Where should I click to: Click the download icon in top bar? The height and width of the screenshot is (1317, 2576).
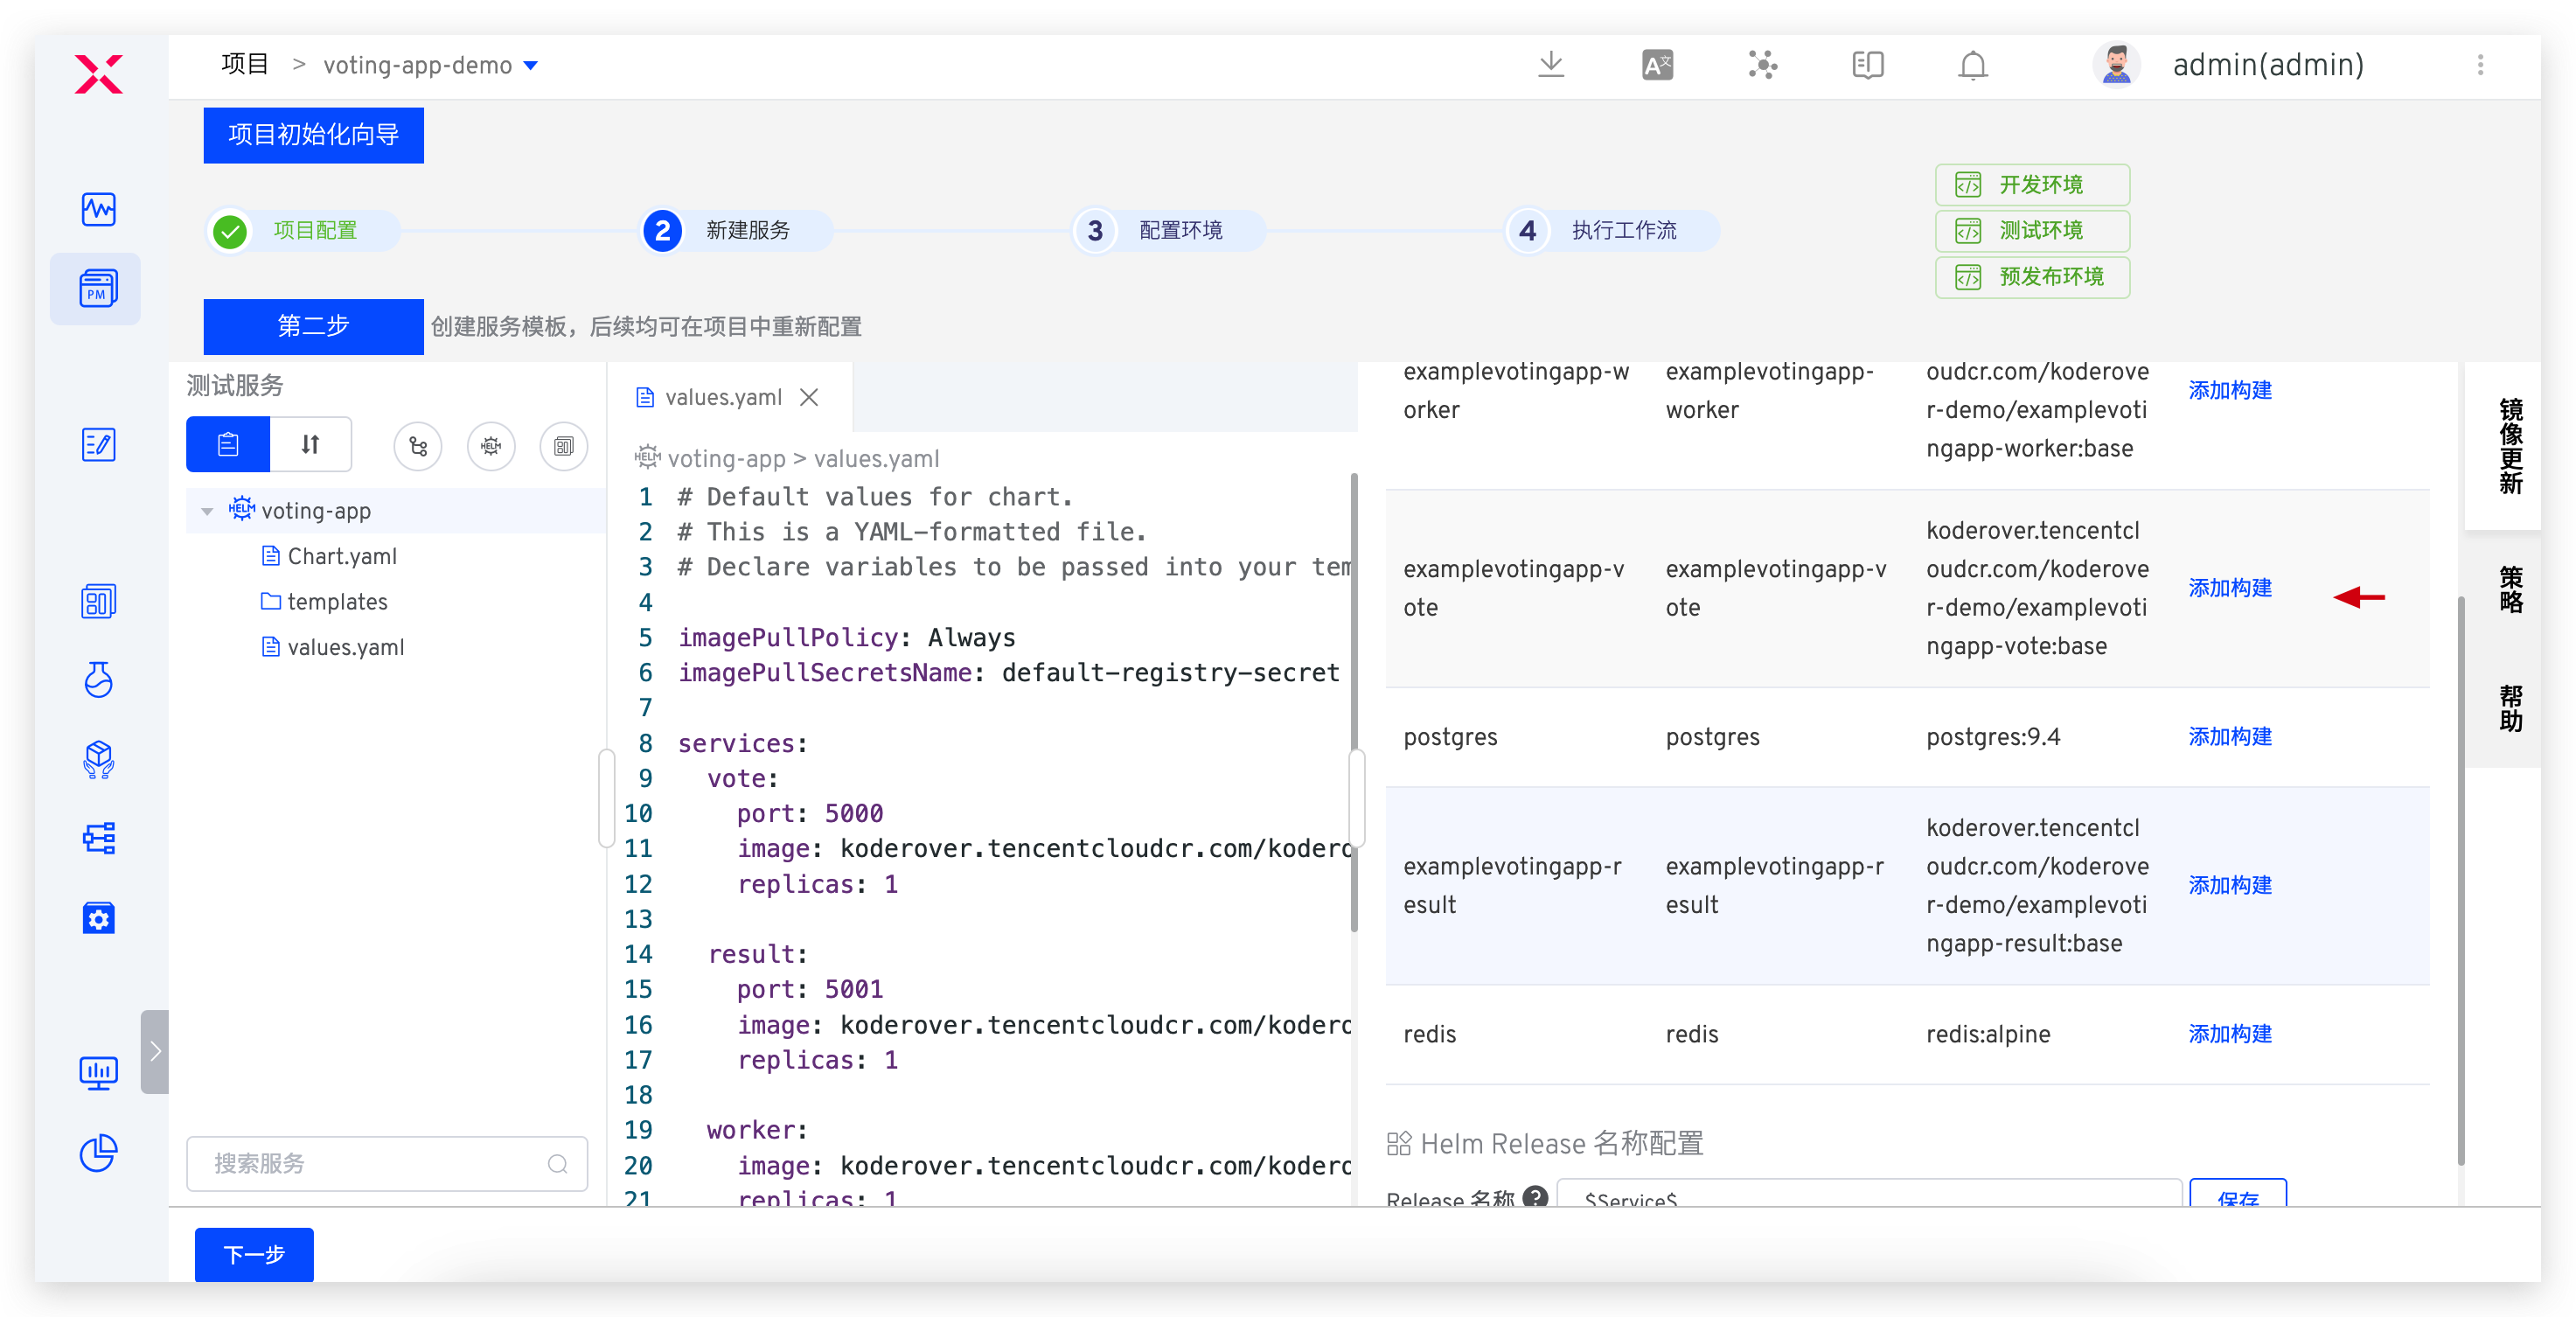pos(1551,65)
